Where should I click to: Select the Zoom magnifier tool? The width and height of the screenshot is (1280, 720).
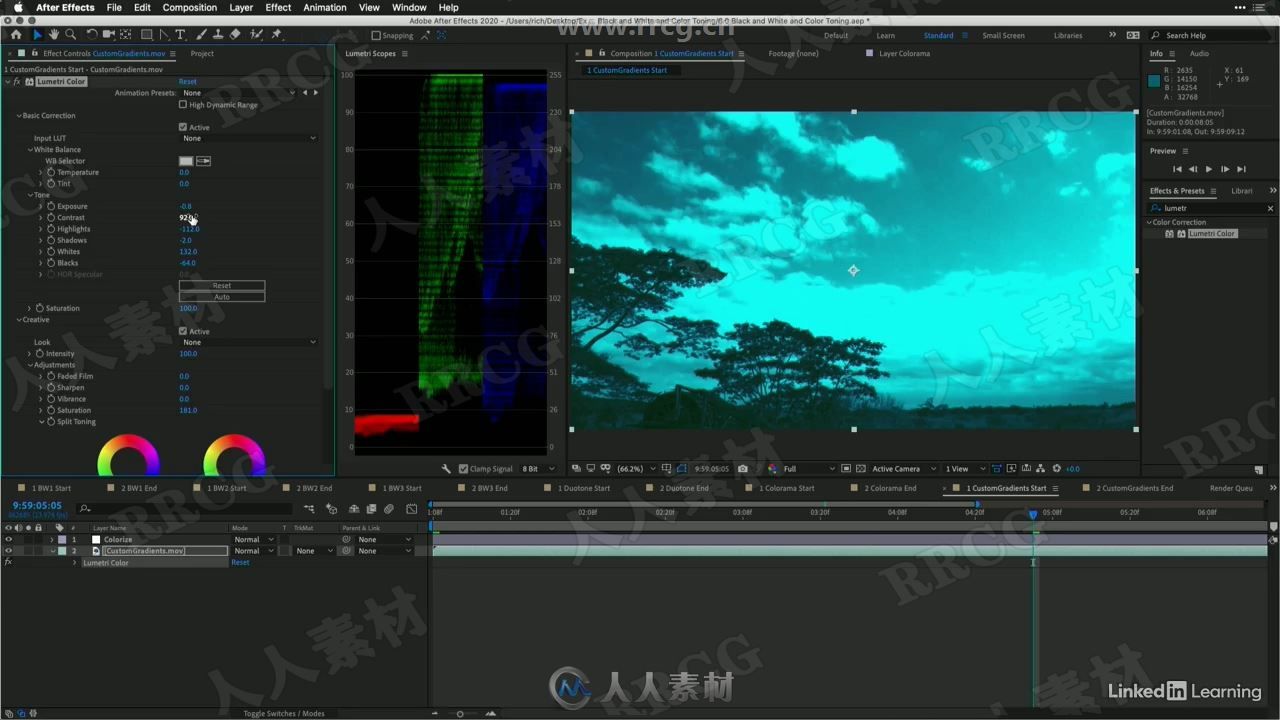tap(70, 34)
